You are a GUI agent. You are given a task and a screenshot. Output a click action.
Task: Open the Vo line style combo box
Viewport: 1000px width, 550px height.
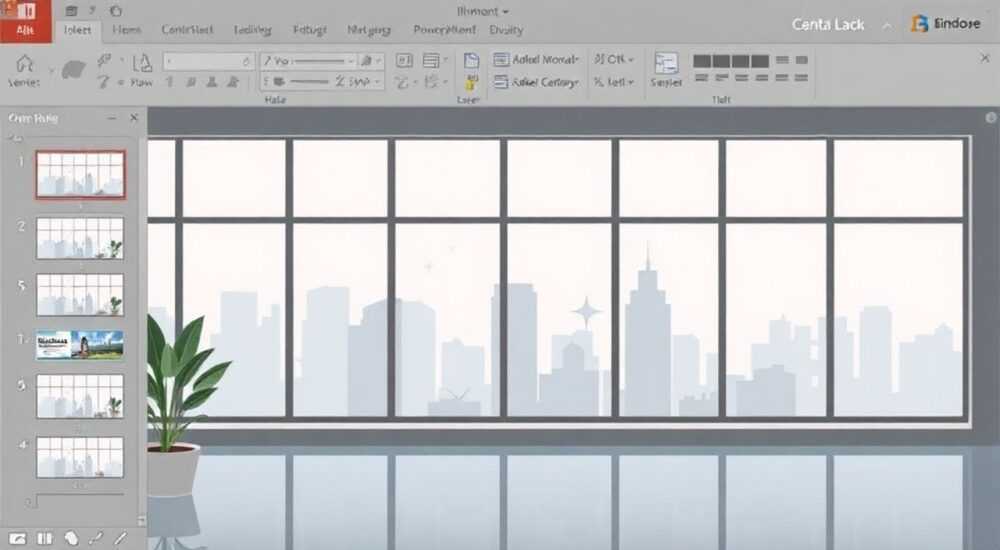pos(309,61)
